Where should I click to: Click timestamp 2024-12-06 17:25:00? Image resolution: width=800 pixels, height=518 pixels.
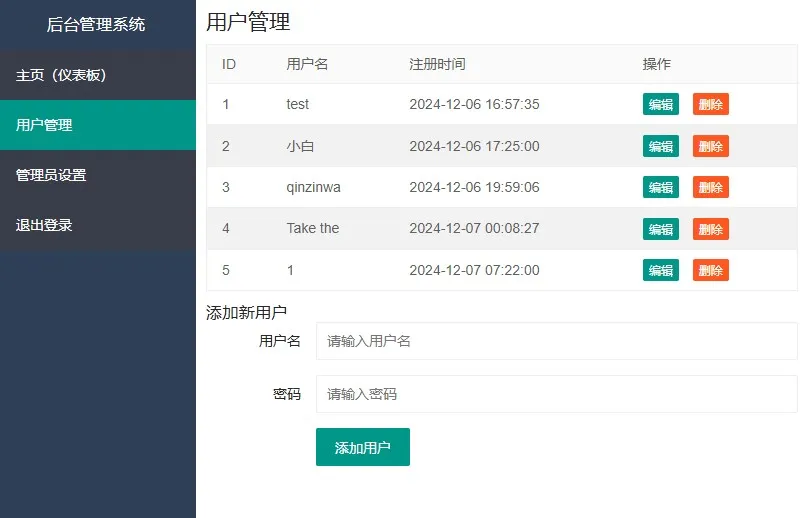click(x=474, y=146)
